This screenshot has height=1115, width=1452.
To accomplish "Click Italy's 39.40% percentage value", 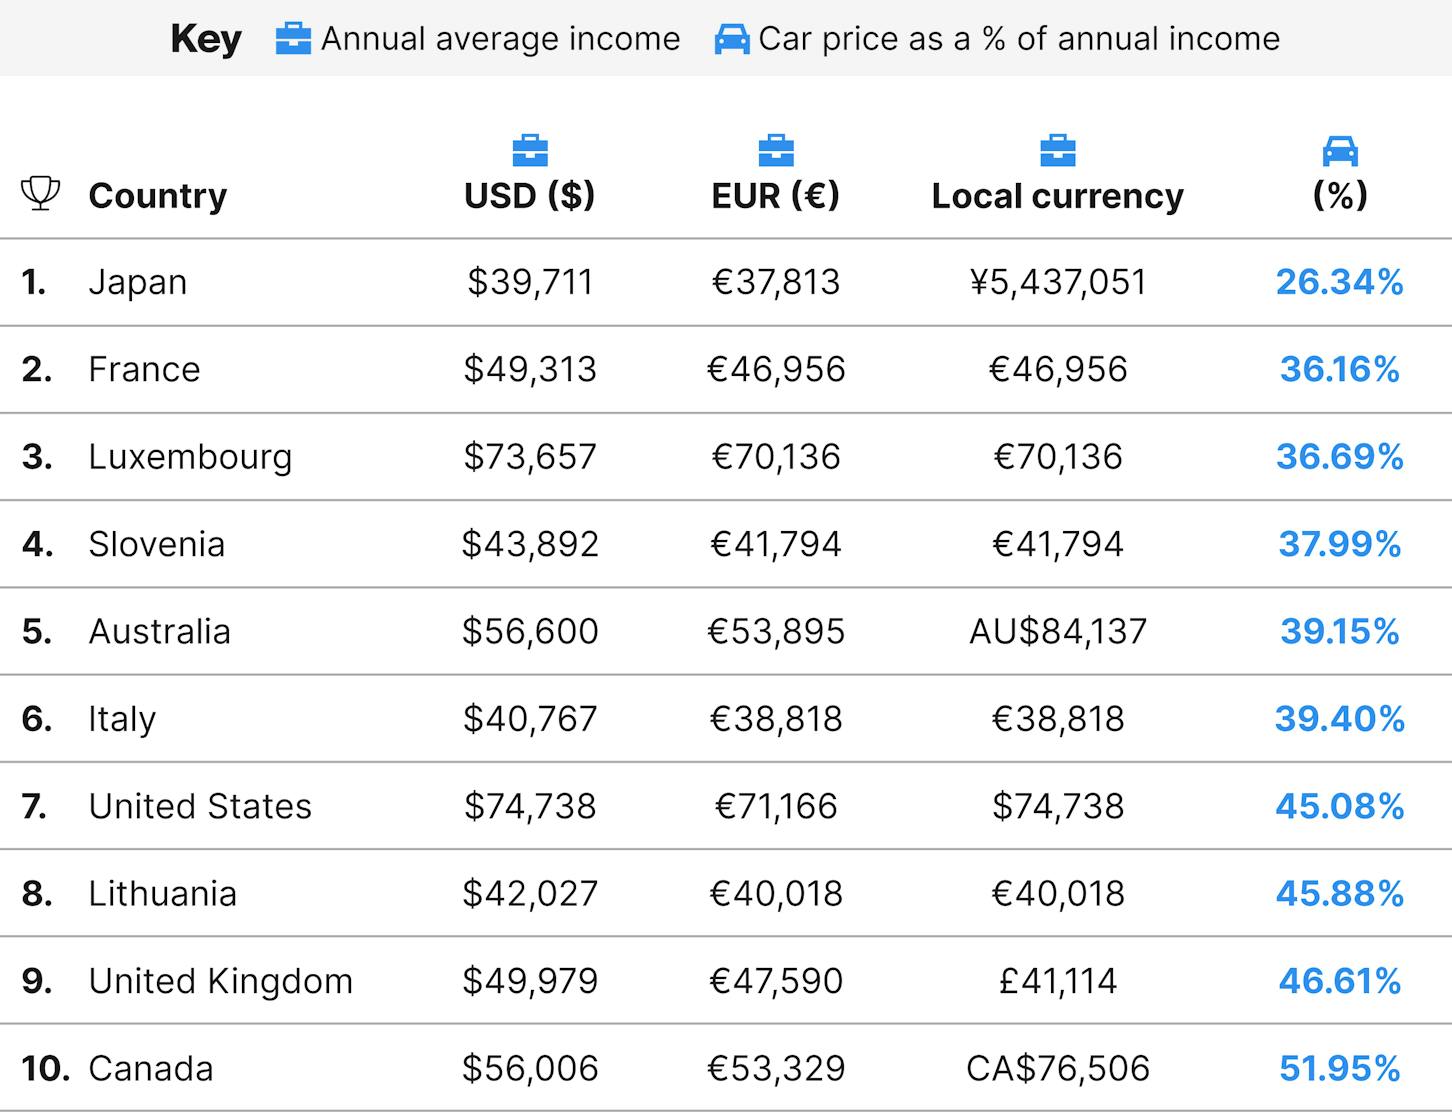I will pyautogui.click(x=1340, y=719).
